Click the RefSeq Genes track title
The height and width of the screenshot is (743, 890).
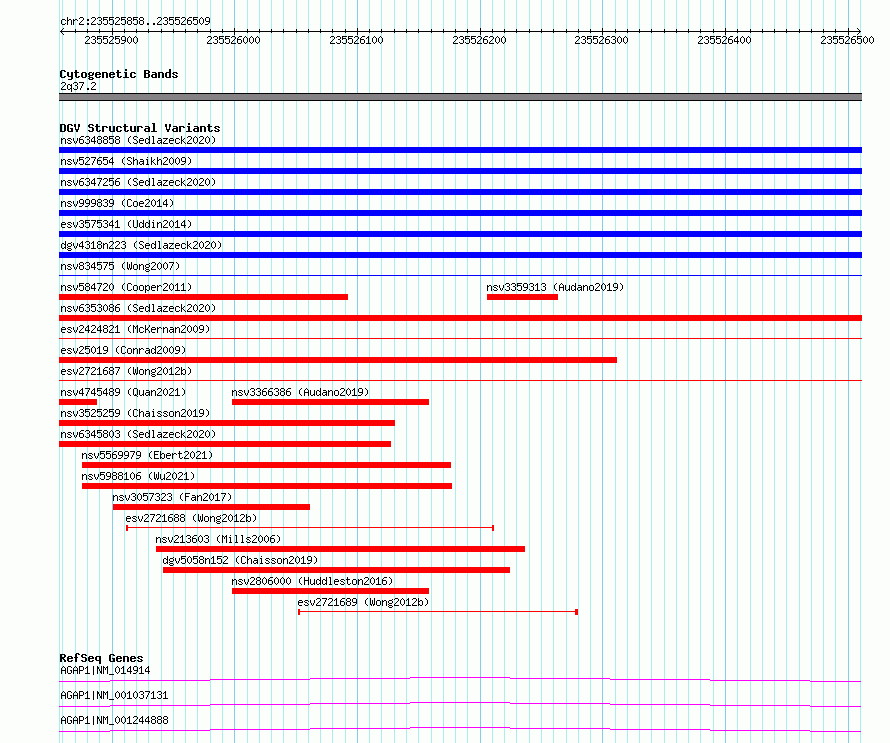click(101, 658)
